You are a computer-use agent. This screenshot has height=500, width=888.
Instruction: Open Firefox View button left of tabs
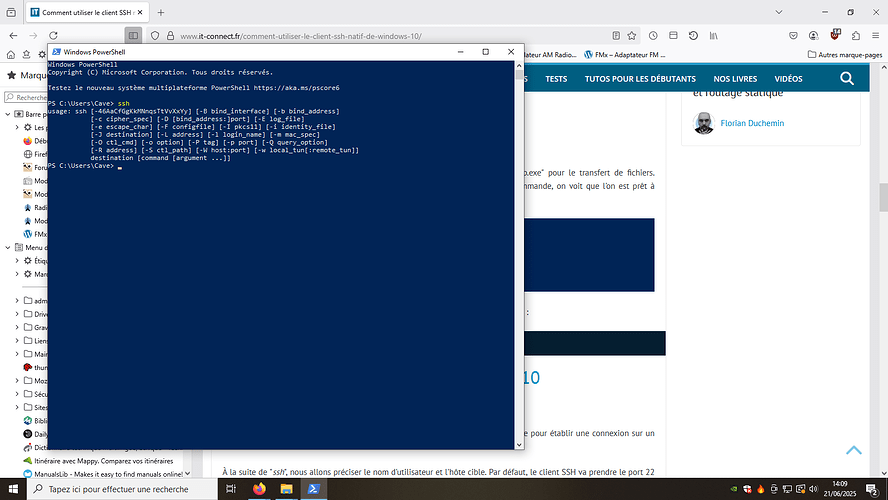click(11, 12)
